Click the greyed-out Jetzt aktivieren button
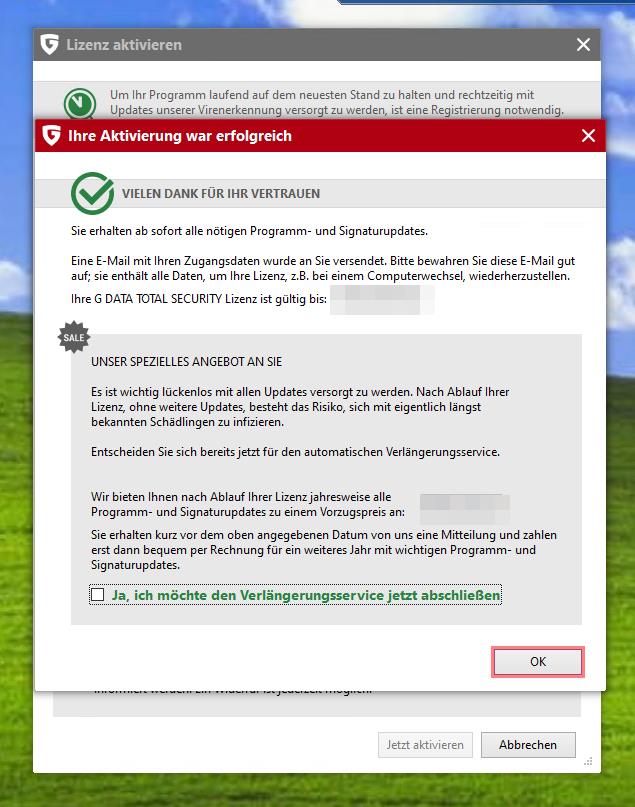 [x=425, y=745]
